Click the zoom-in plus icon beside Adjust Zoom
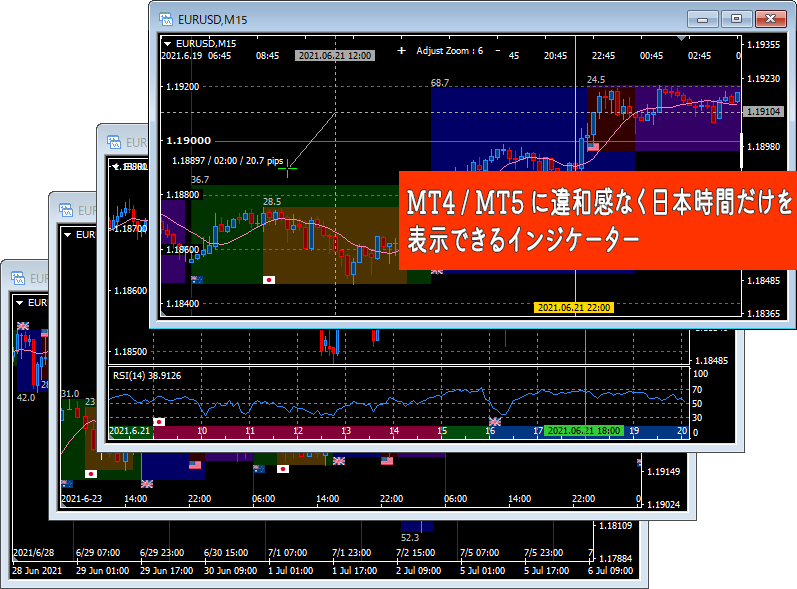Screen dimensions: 797x589 [x=401, y=50]
